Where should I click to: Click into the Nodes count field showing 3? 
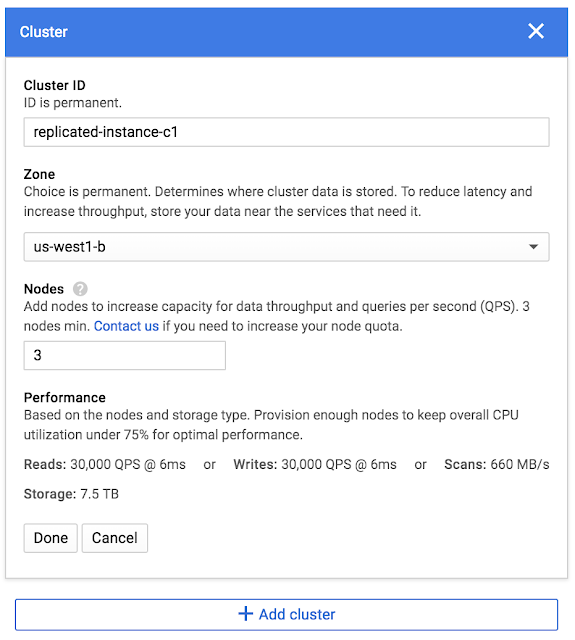coord(124,355)
